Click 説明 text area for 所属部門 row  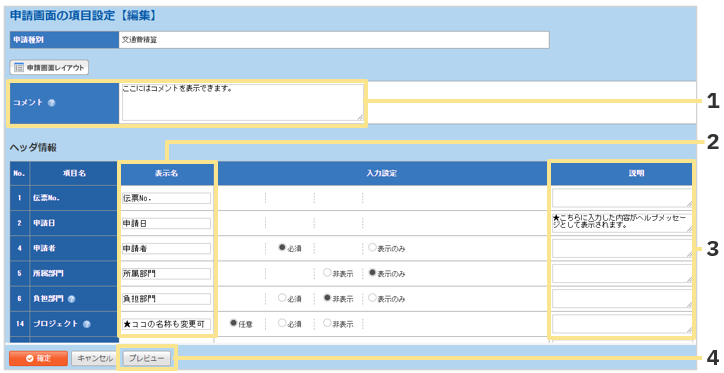point(622,273)
